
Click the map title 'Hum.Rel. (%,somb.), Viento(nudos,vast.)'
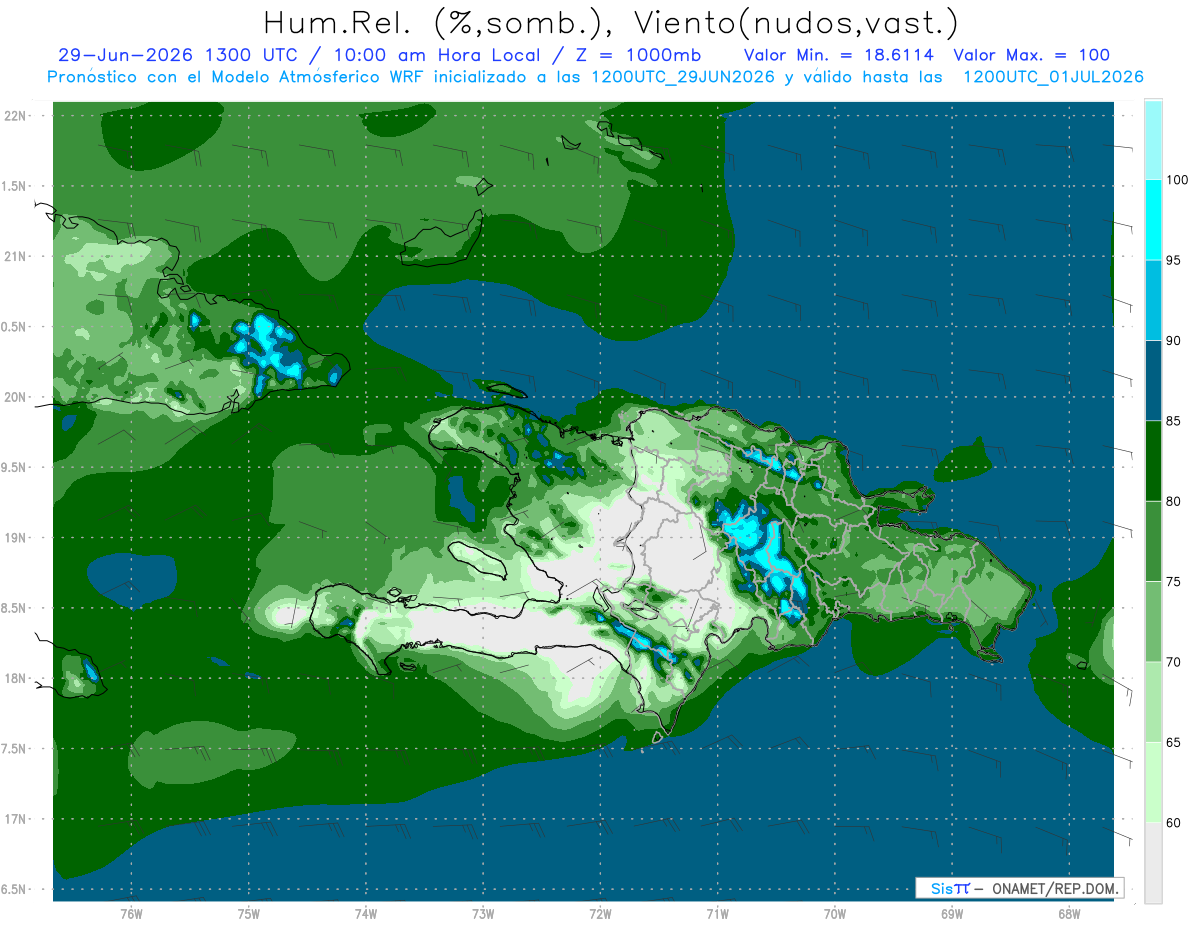coord(610,22)
